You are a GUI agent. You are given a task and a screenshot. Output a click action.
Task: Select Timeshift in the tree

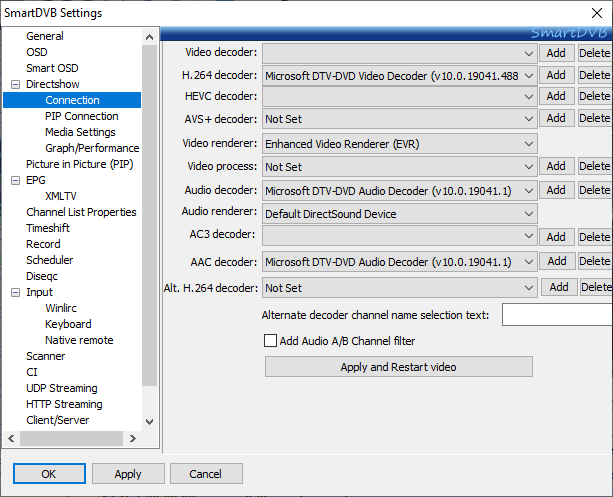(48, 228)
